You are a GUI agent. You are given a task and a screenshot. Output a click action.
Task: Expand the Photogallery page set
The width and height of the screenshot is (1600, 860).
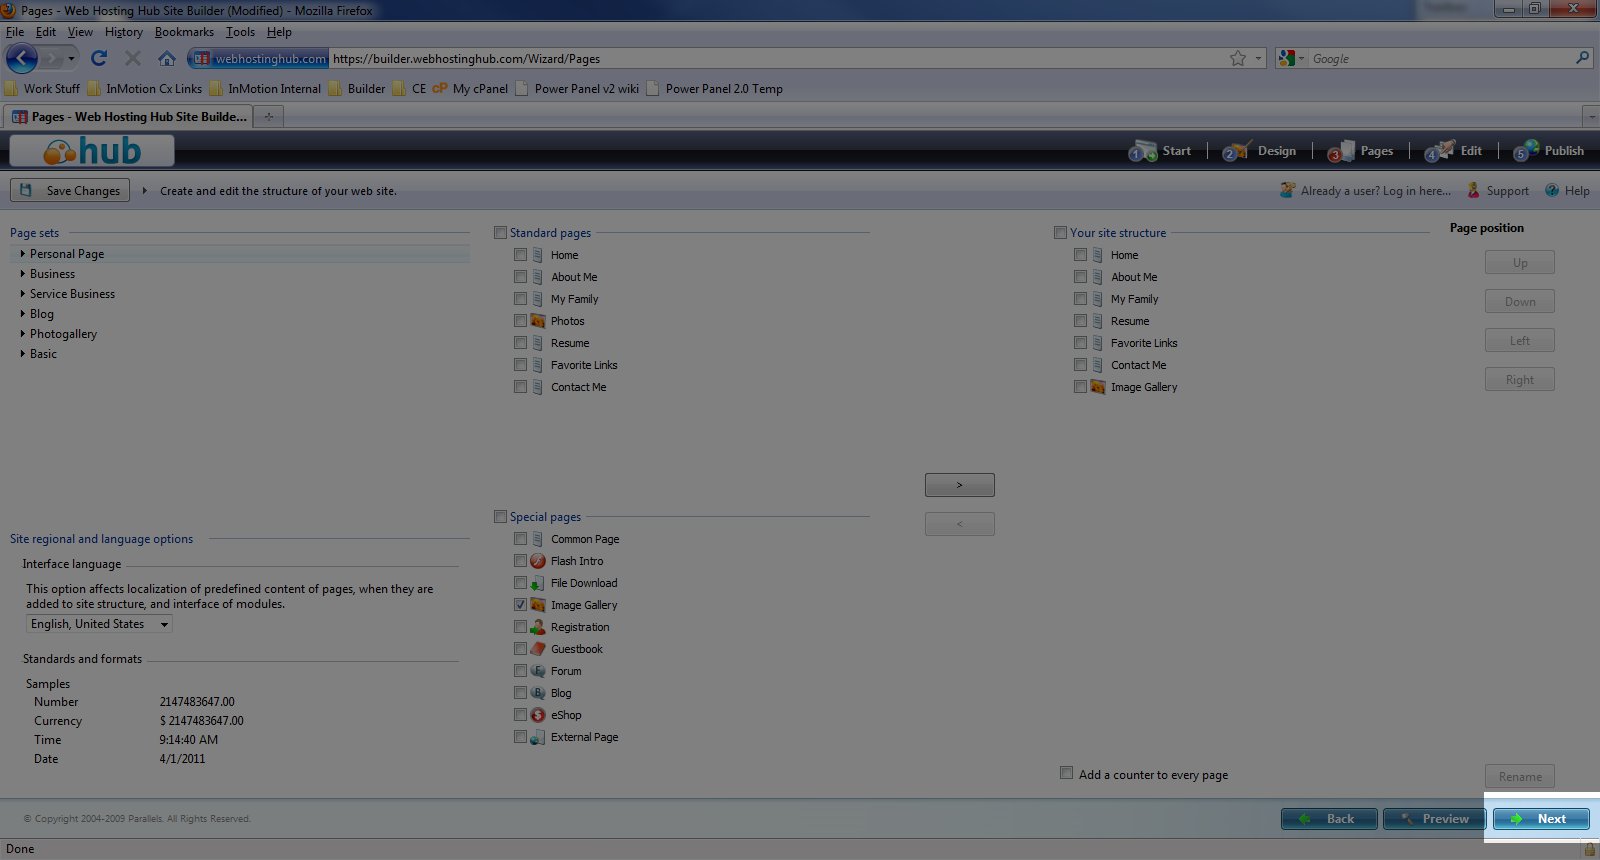pyautogui.click(x=22, y=334)
